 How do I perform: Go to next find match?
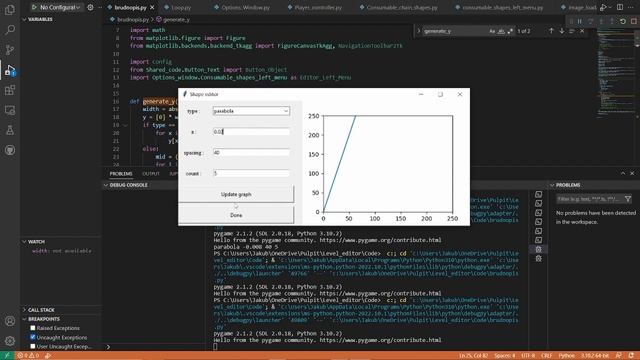(562, 31)
